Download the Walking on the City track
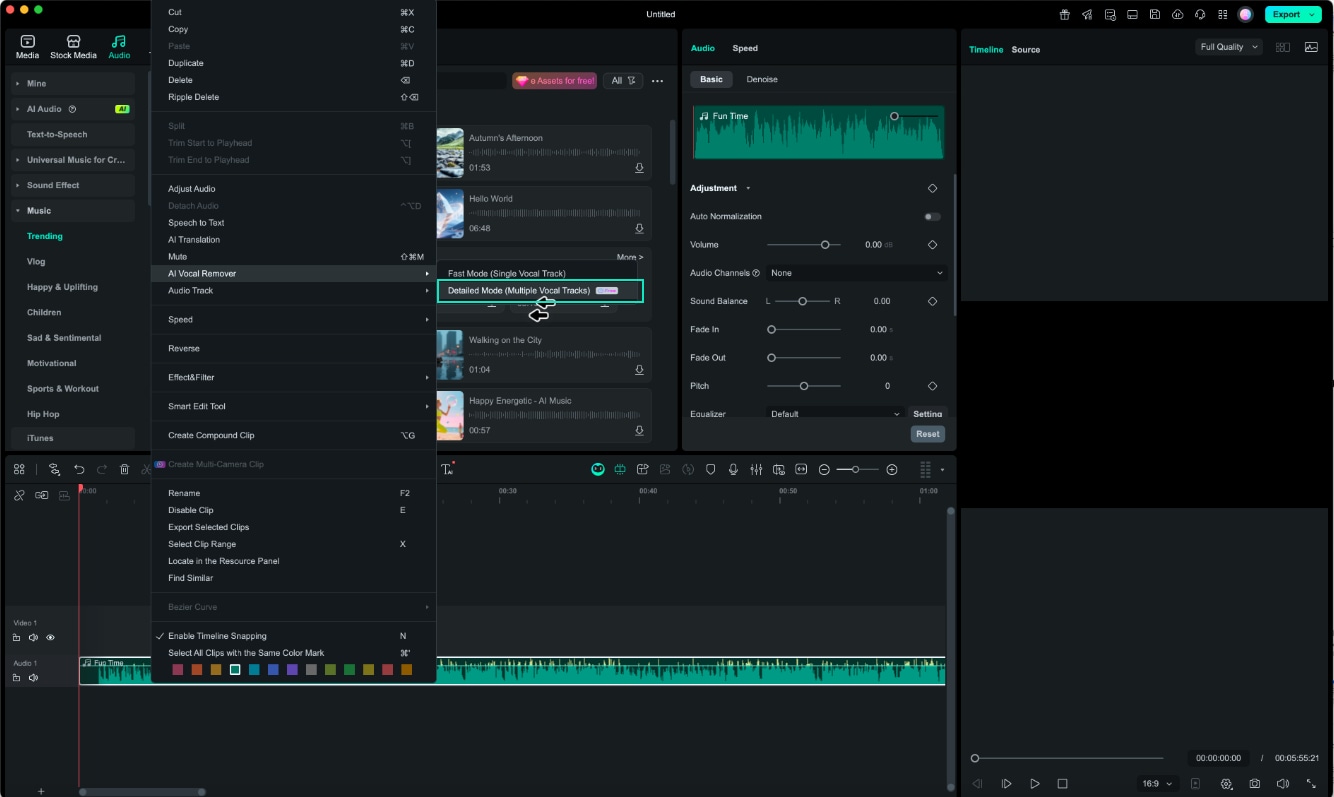The image size is (1334, 797). coord(639,369)
